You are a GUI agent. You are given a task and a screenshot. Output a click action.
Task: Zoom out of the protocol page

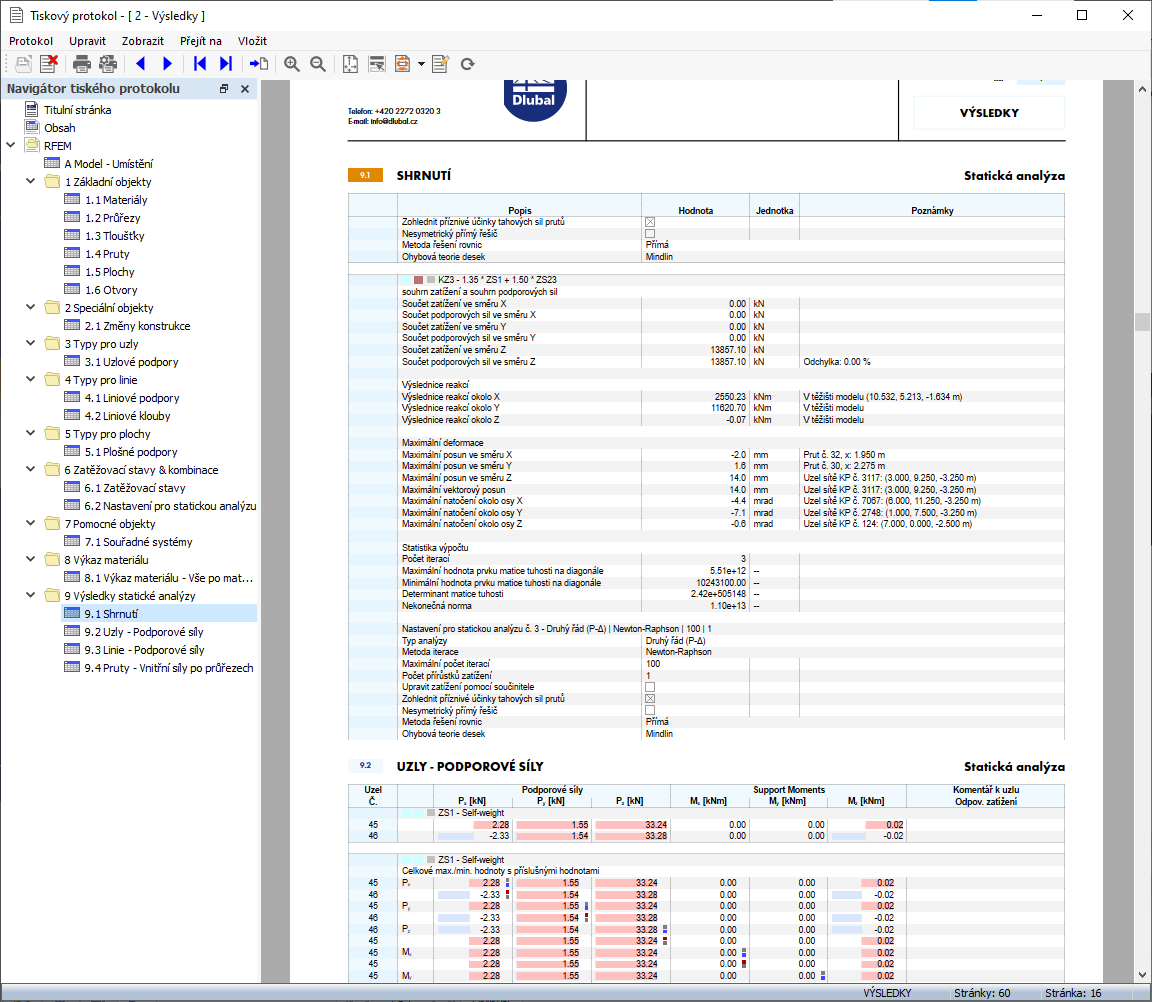point(318,64)
